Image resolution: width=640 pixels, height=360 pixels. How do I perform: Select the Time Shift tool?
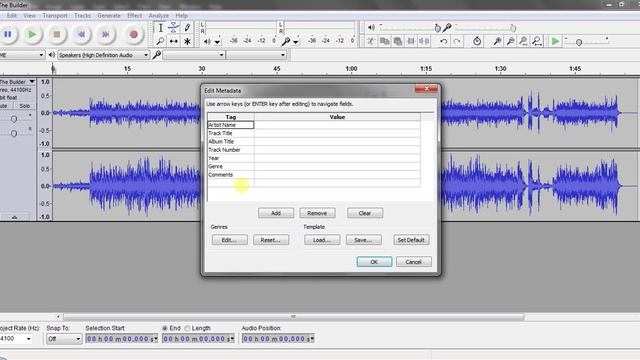173,41
